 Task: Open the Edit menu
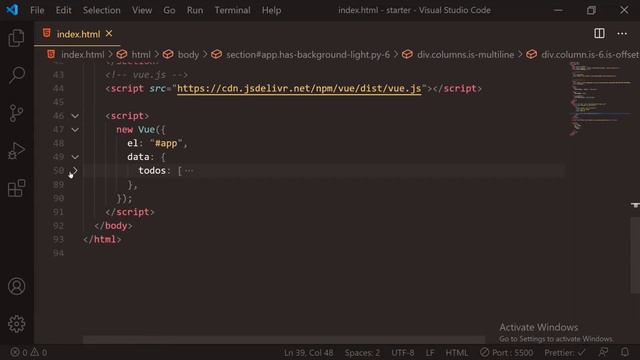[63, 10]
